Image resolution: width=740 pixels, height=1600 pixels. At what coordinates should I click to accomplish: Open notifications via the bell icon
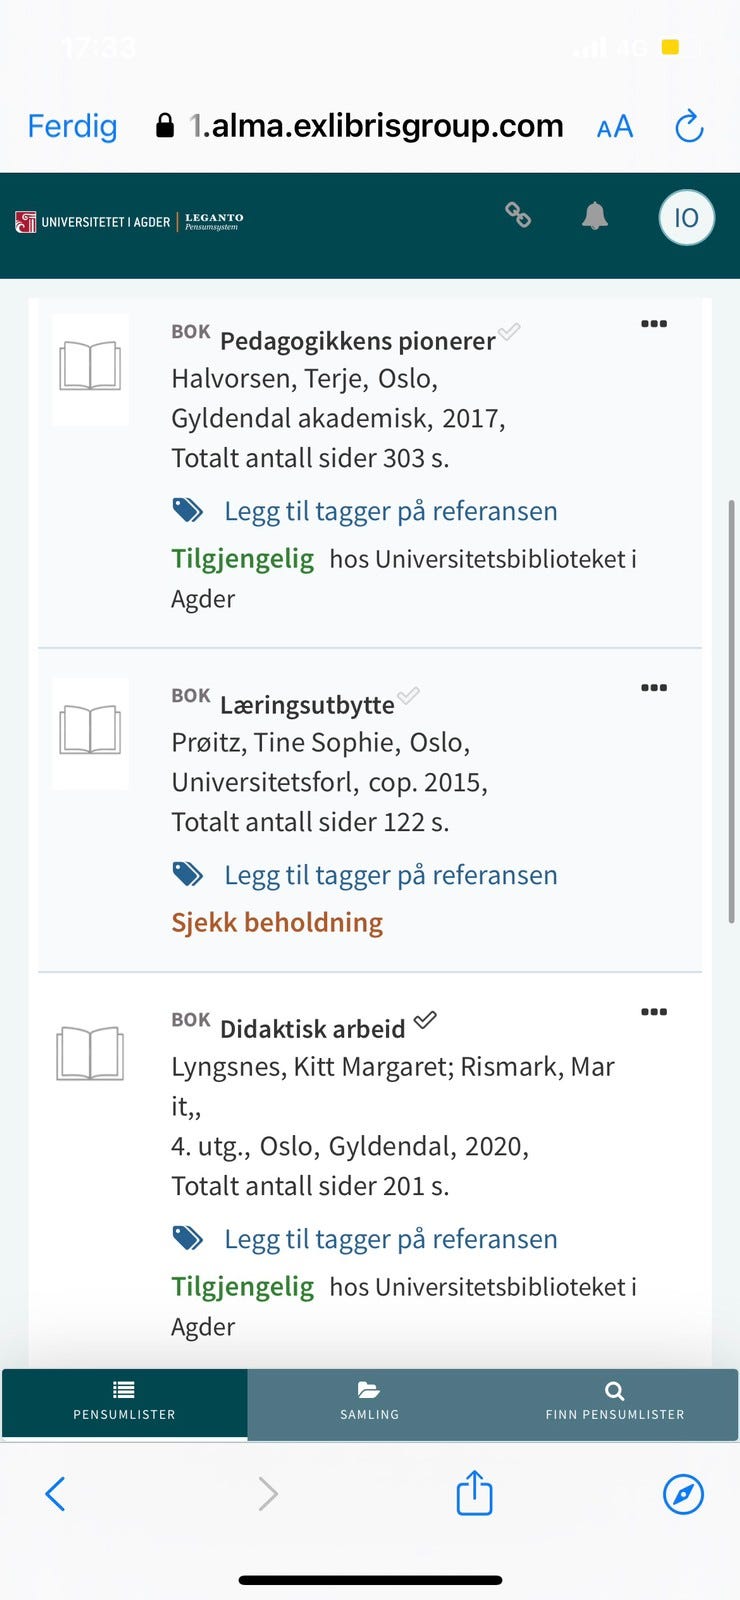596,216
